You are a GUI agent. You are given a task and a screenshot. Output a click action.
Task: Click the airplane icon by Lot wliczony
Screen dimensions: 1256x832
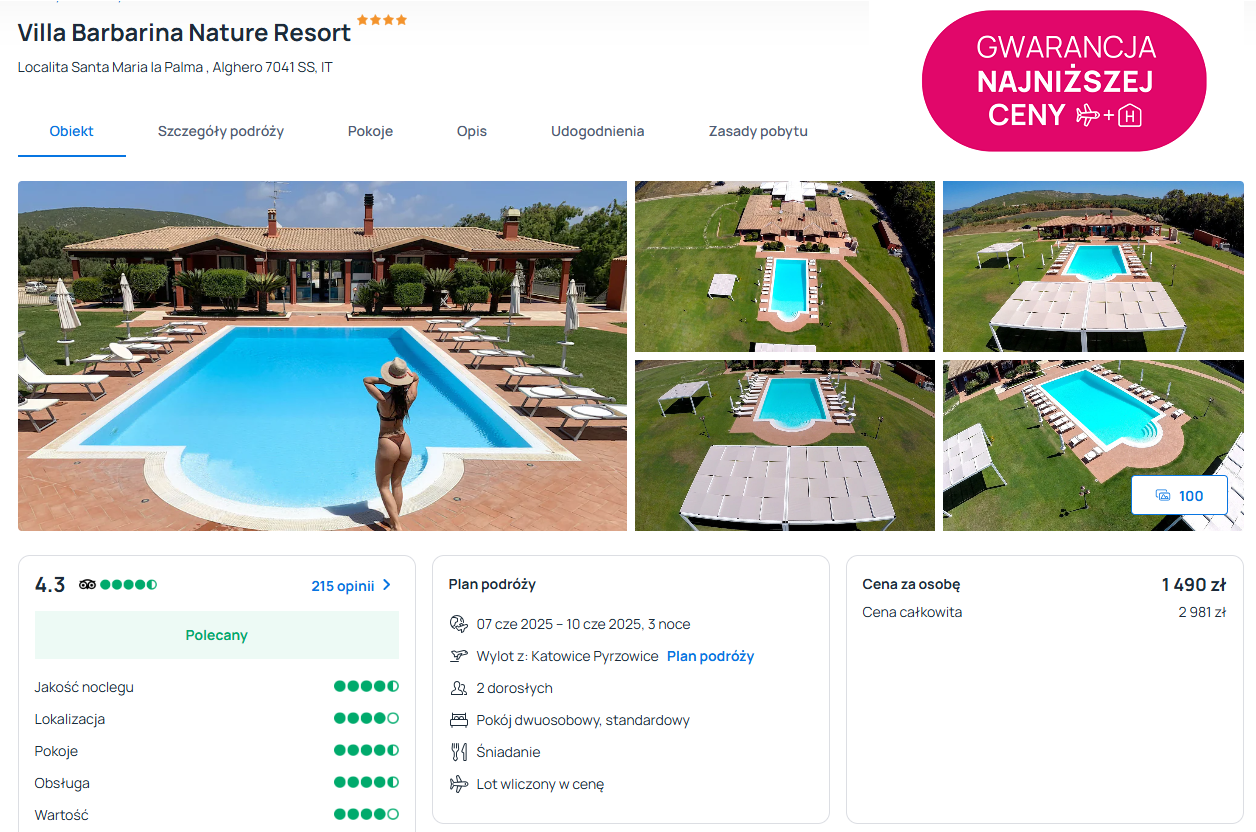coord(459,784)
